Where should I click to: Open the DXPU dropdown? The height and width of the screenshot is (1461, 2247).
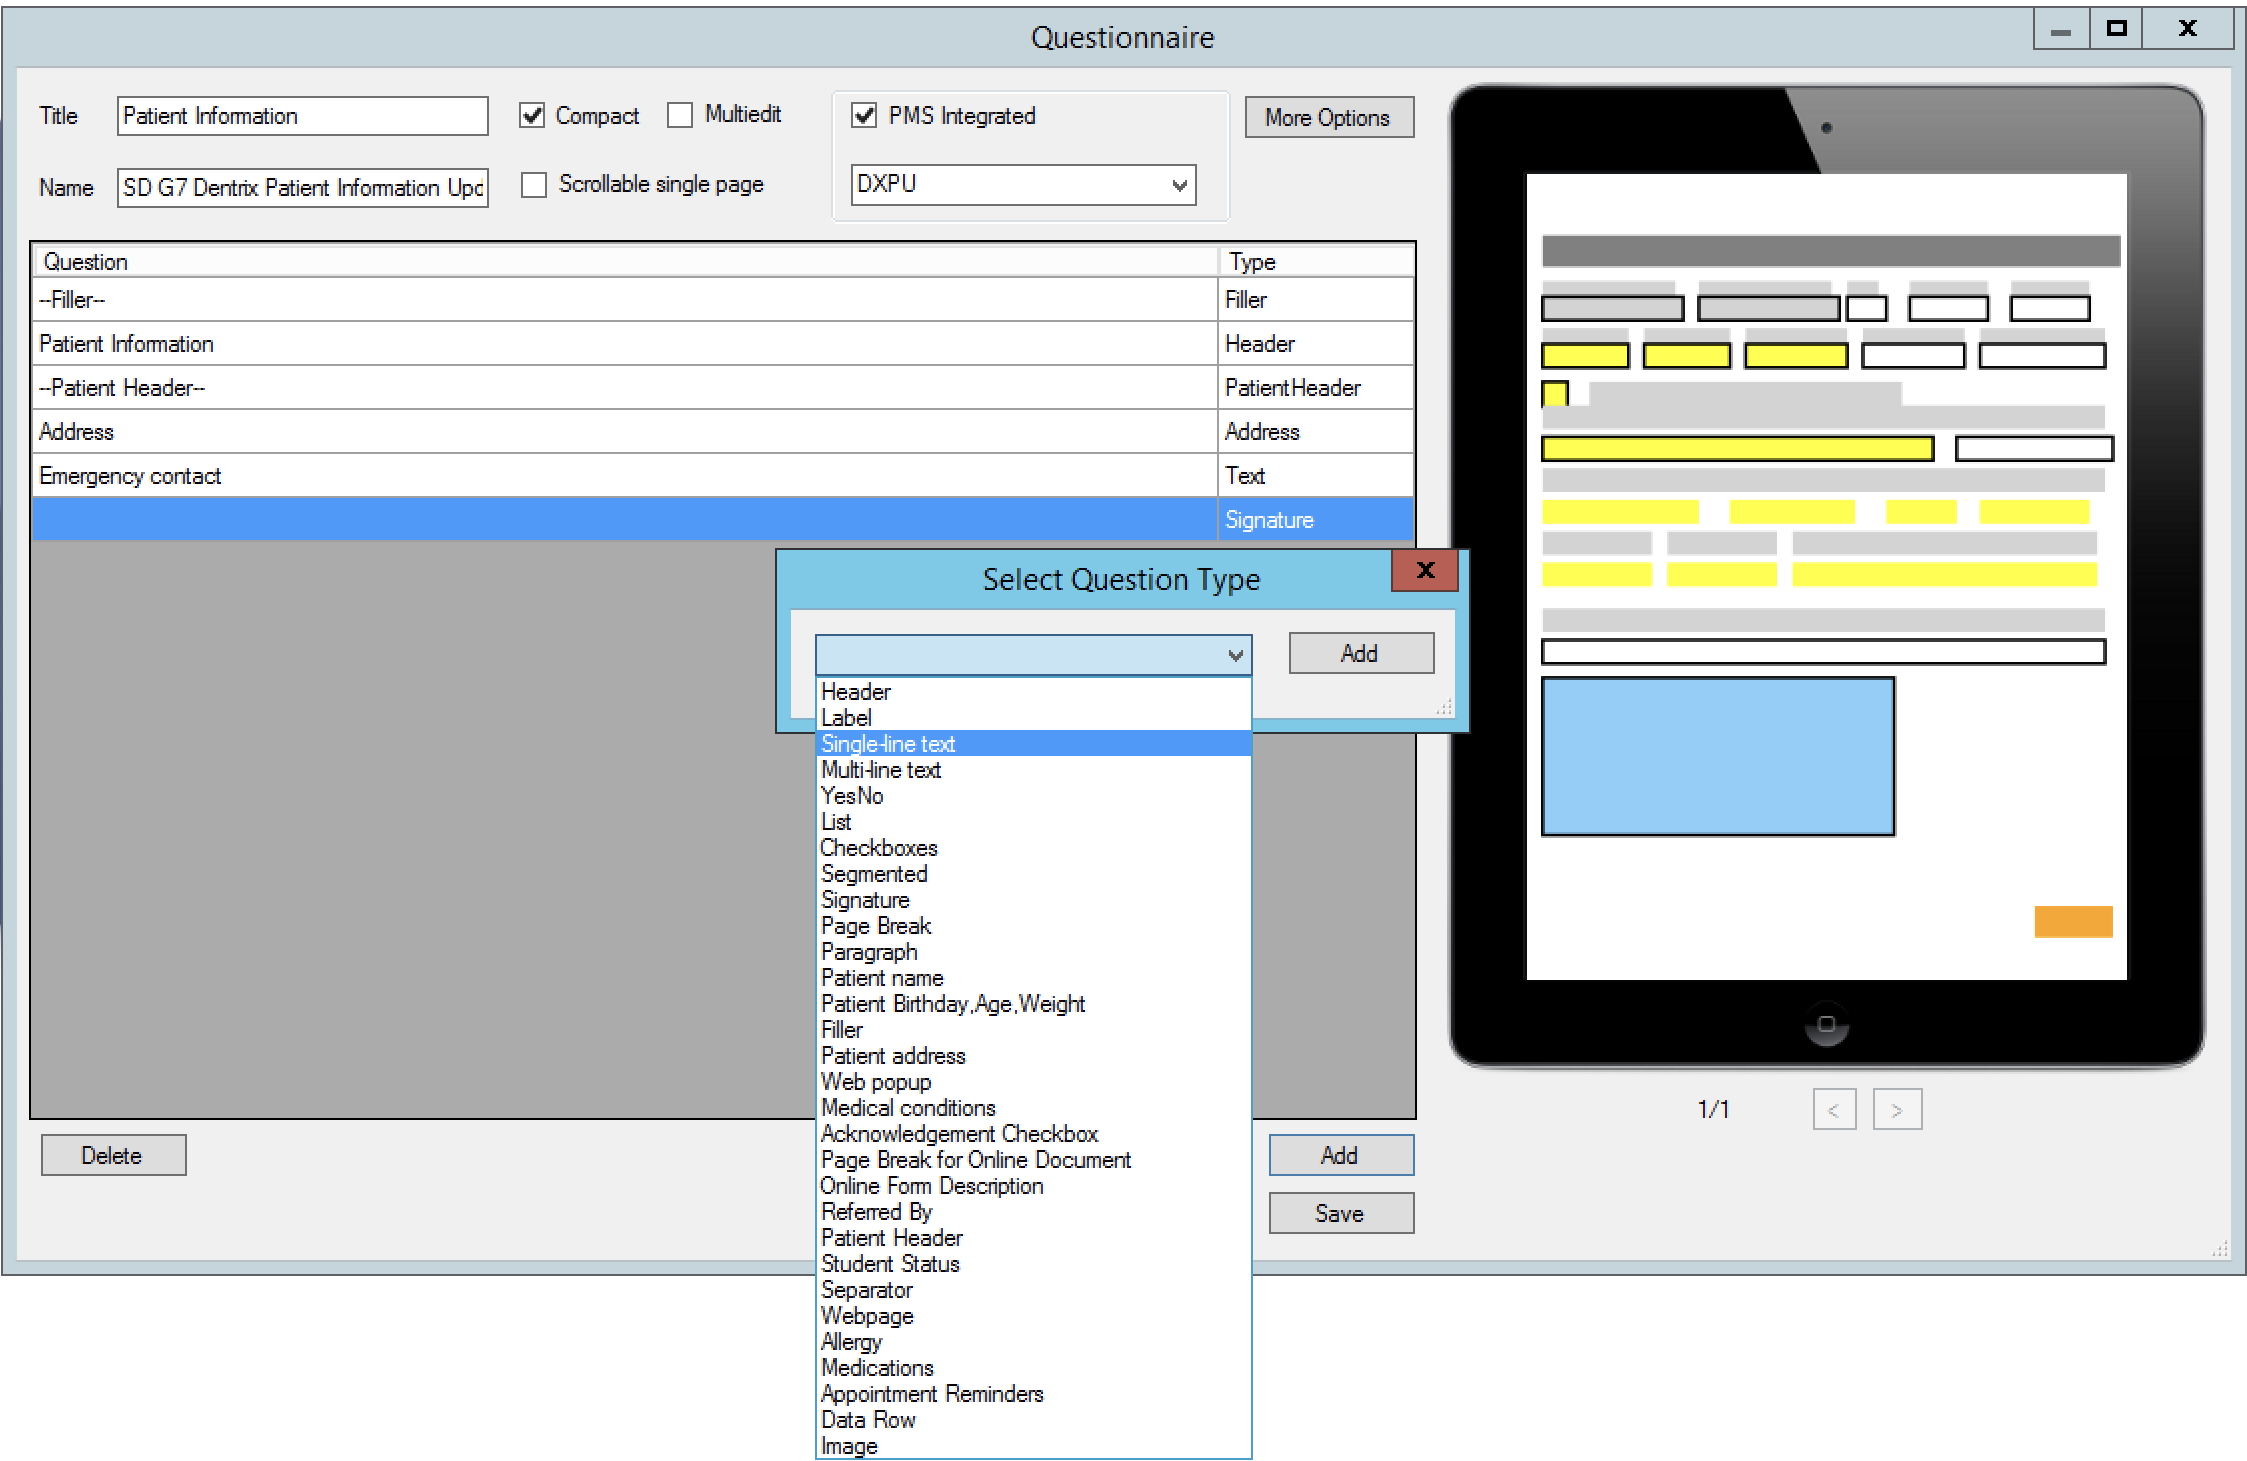pyautogui.click(x=1023, y=184)
